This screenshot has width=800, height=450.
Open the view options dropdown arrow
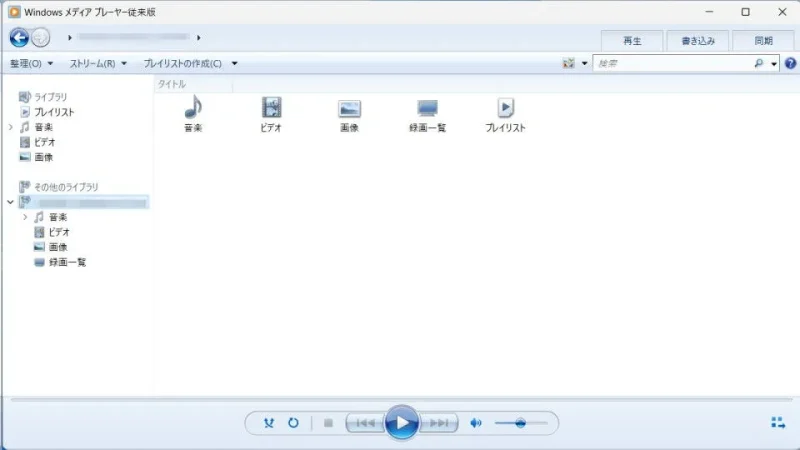pyautogui.click(x=584, y=63)
